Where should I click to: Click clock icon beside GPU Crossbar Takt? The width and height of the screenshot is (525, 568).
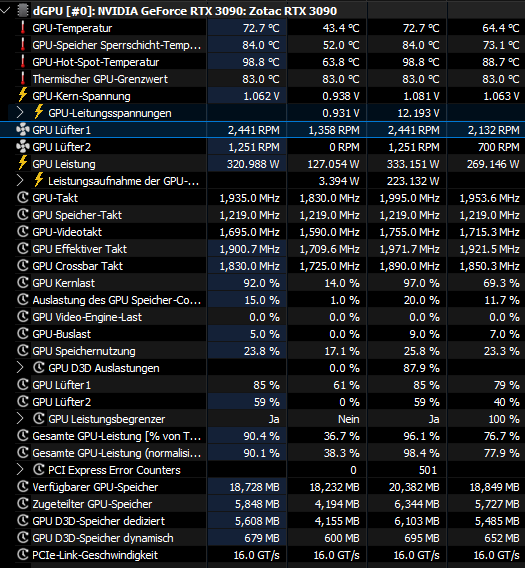point(23,266)
